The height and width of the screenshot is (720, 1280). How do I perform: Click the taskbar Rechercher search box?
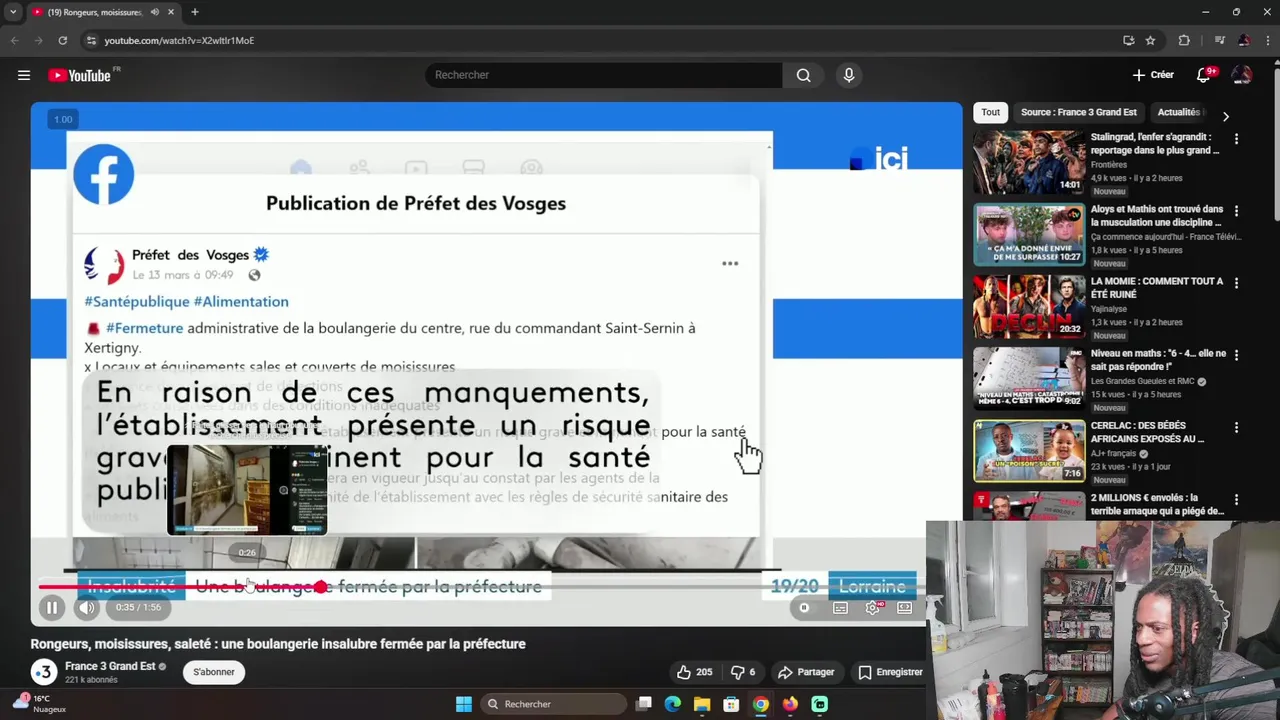553,704
